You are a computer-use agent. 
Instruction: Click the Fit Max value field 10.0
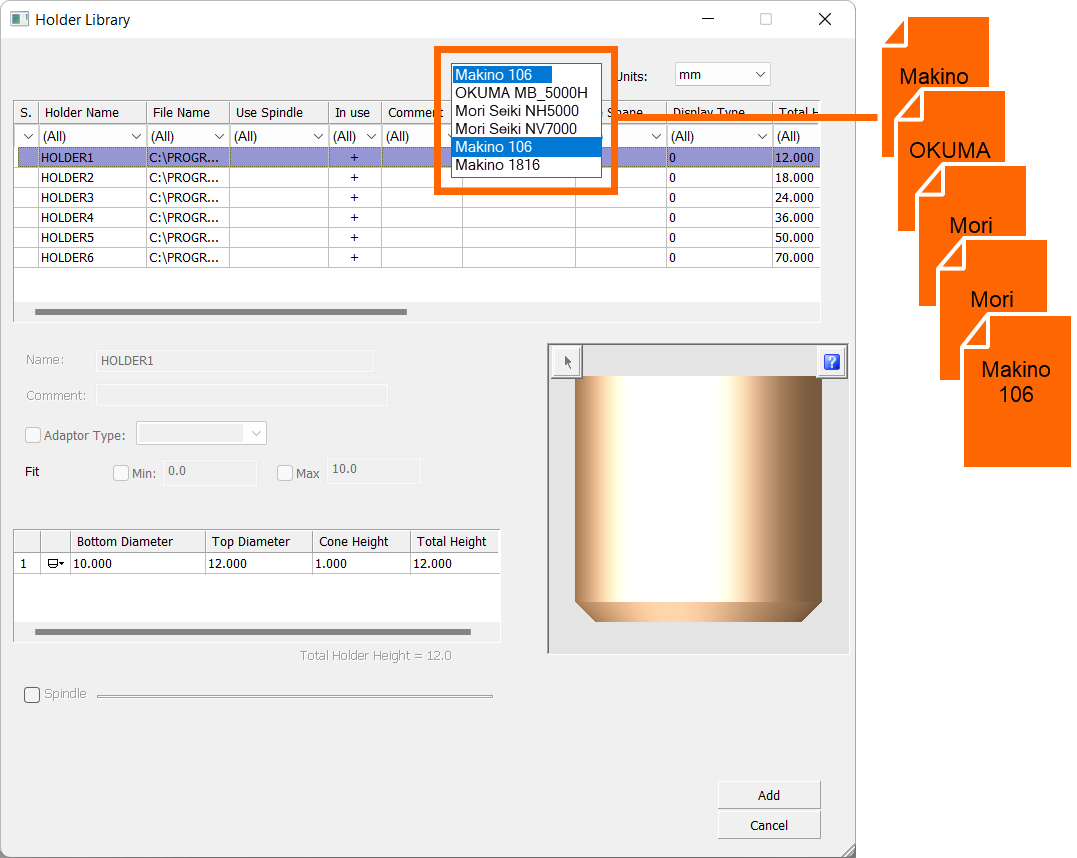(374, 471)
